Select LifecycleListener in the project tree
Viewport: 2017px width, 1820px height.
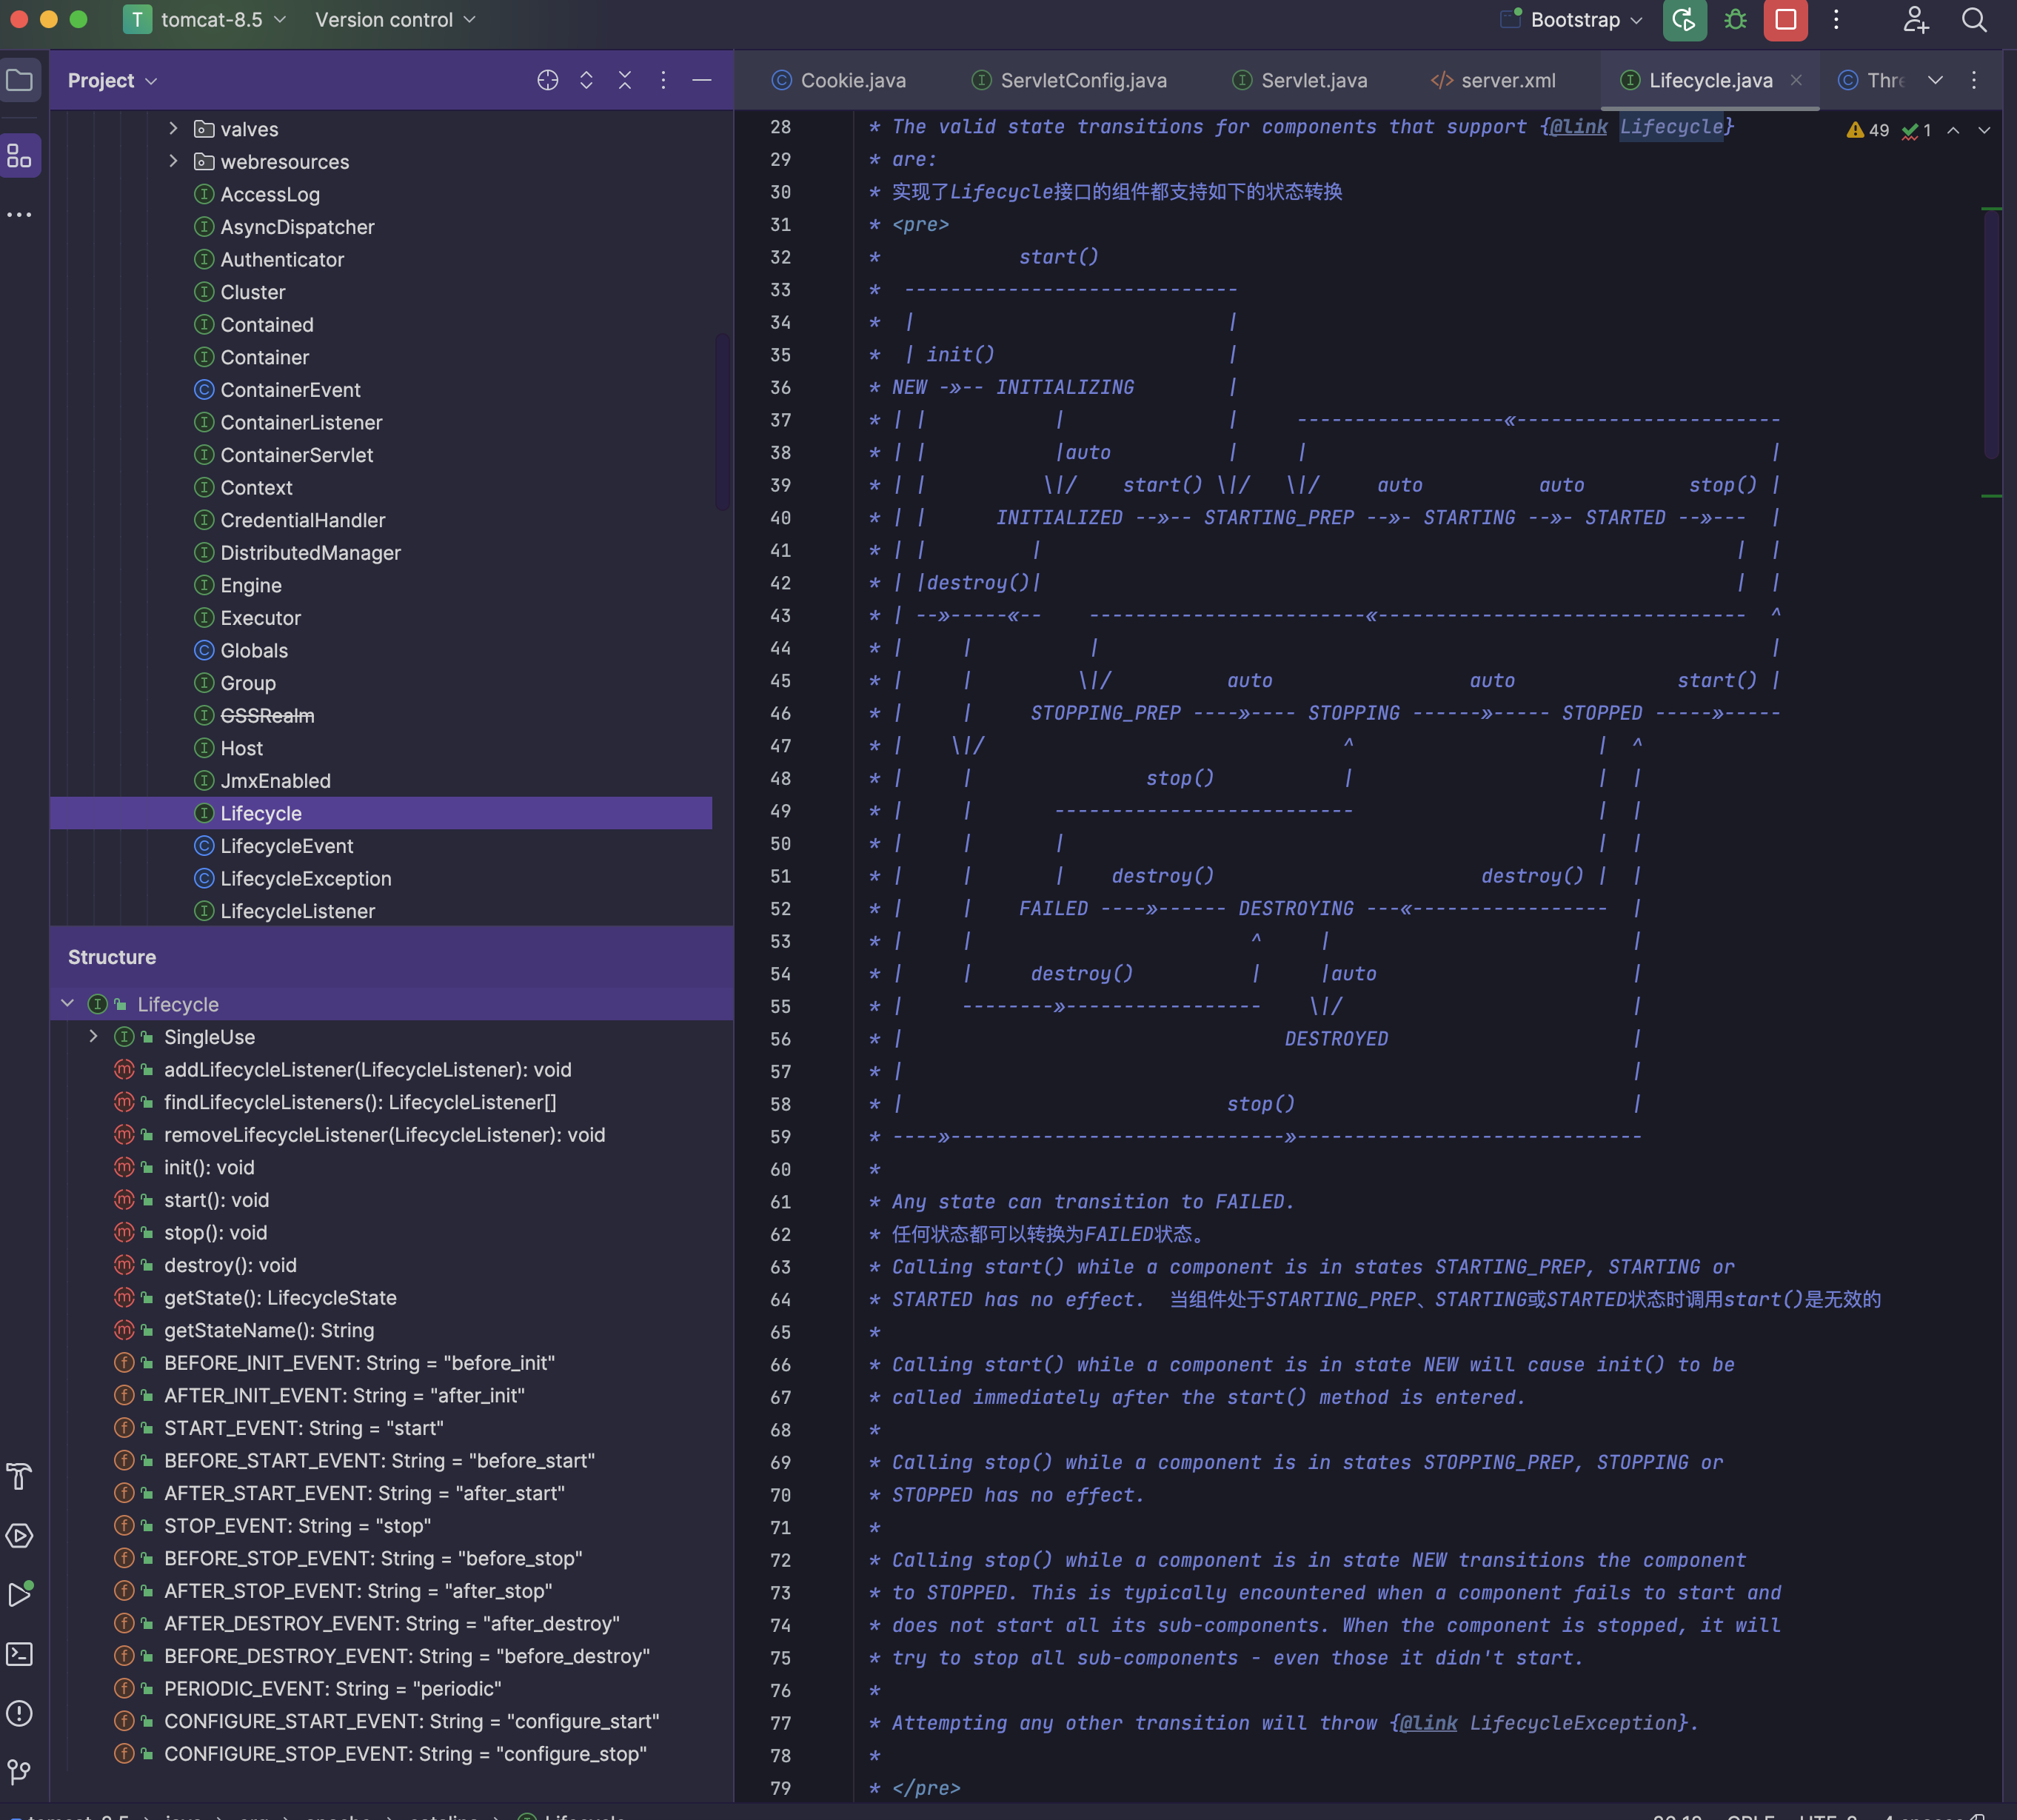coord(297,911)
